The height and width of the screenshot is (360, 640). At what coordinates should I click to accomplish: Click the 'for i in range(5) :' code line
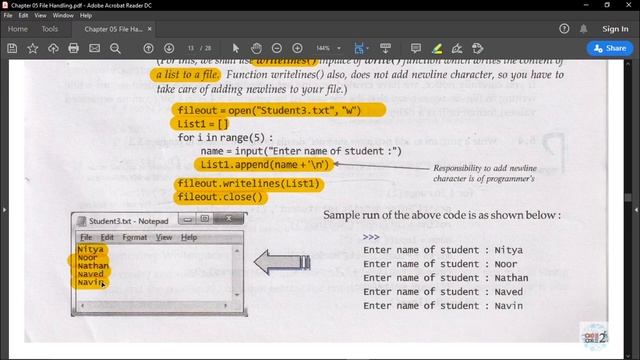pos(225,138)
